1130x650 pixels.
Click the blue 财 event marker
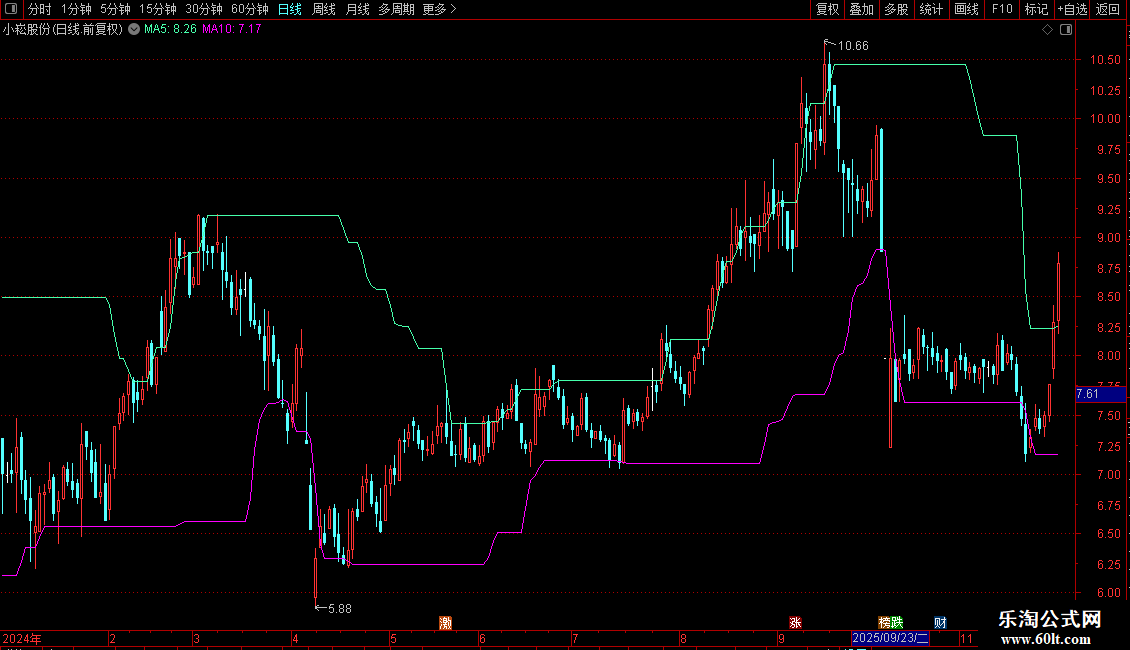pyautogui.click(x=940, y=623)
